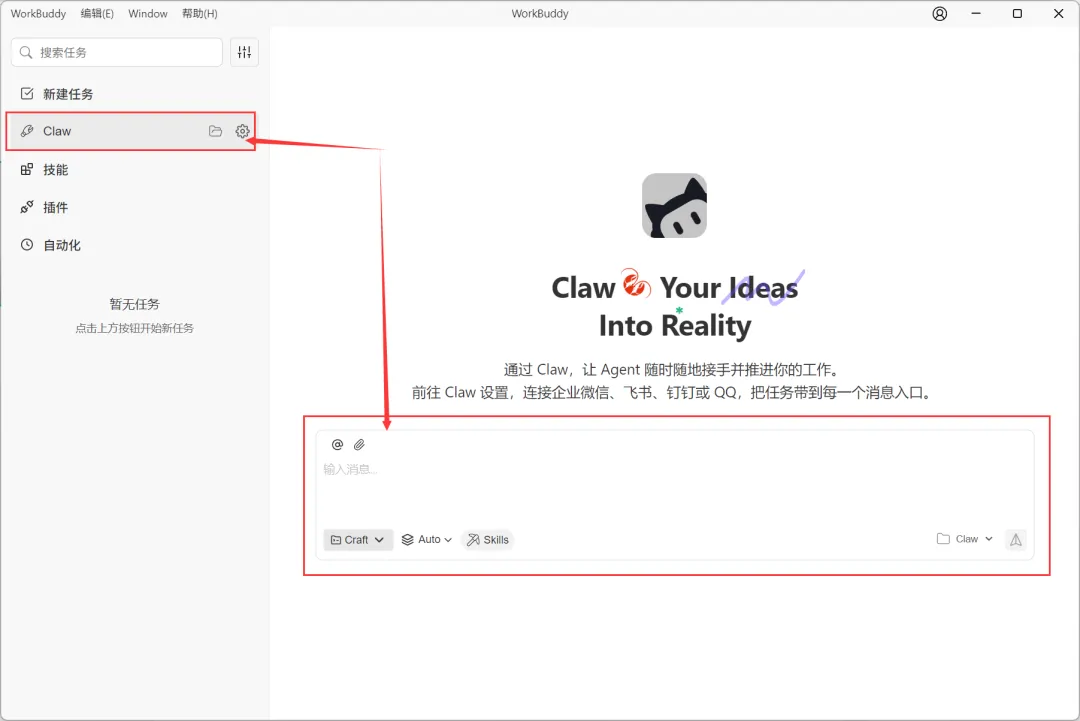Open Claw settings gear icon
Image resolution: width=1080 pixels, height=721 pixels.
tap(242, 131)
